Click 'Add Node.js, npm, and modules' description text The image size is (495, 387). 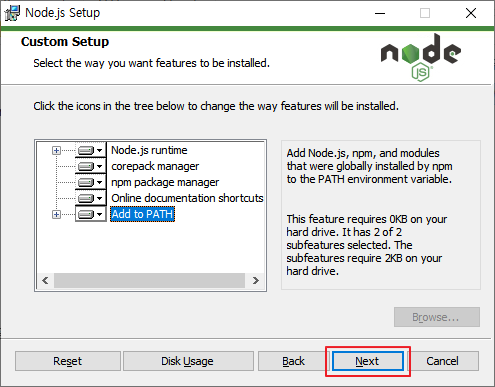[x=369, y=166]
